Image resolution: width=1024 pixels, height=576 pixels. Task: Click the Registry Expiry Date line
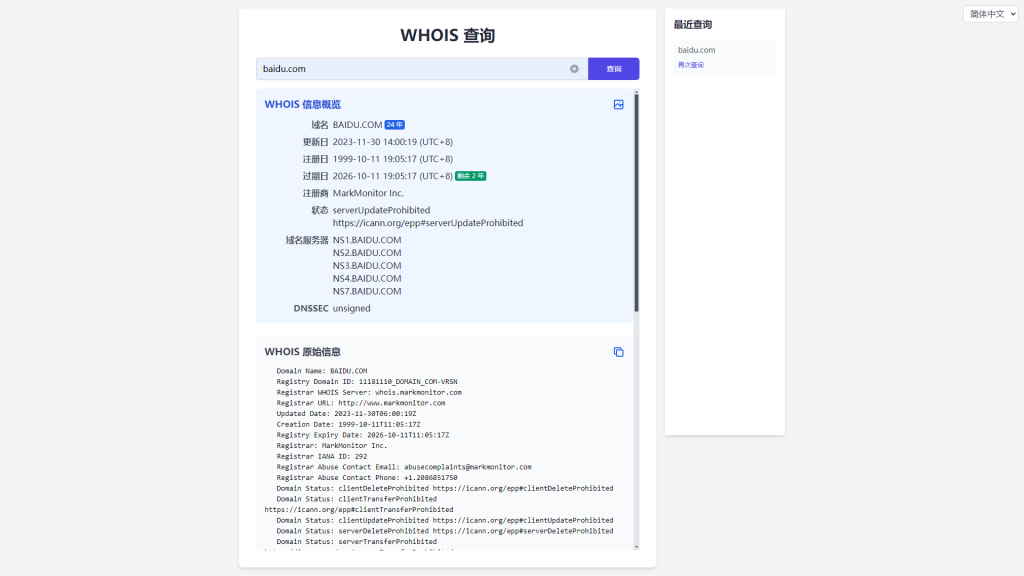click(x=362, y=435)
